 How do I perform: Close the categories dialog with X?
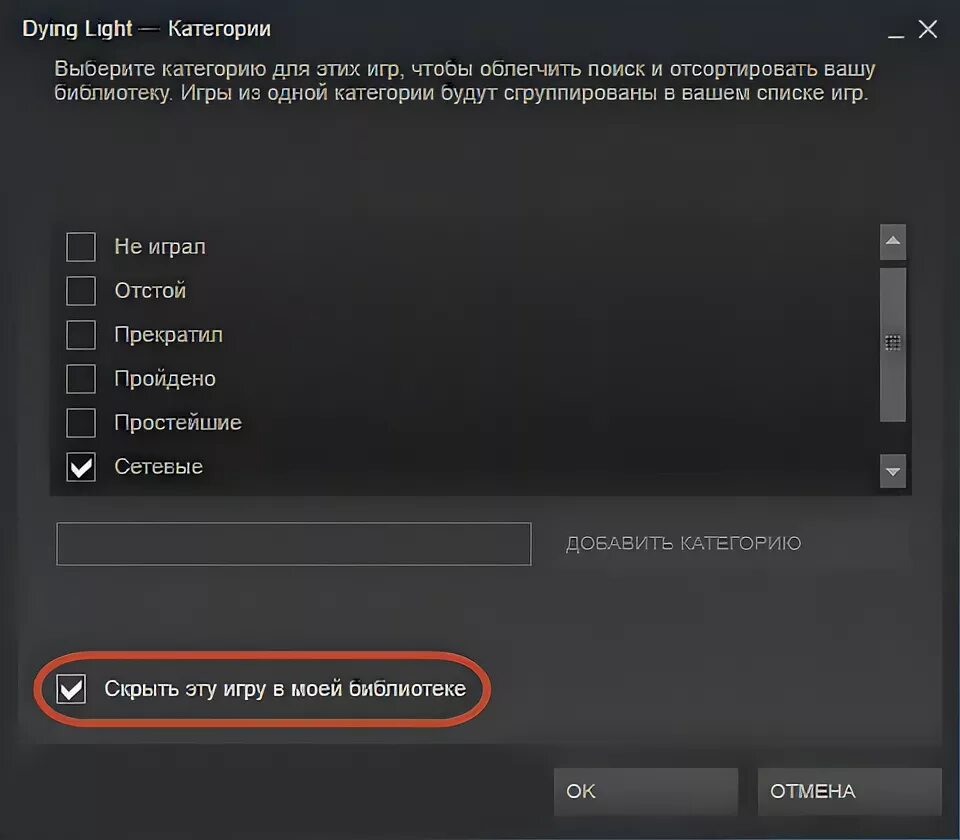click(x=928, y=29)
